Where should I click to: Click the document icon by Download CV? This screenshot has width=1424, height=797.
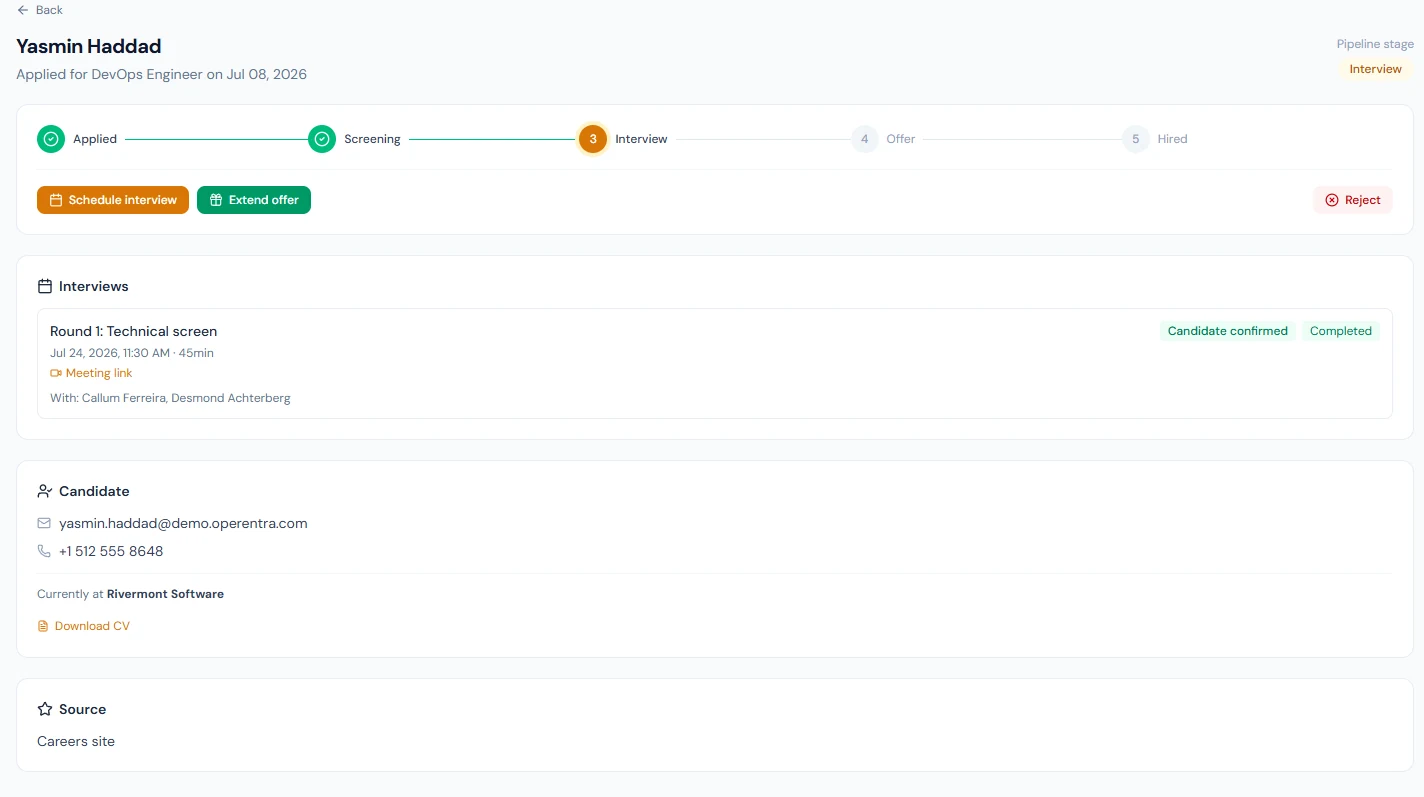click(x=43, y=626)
